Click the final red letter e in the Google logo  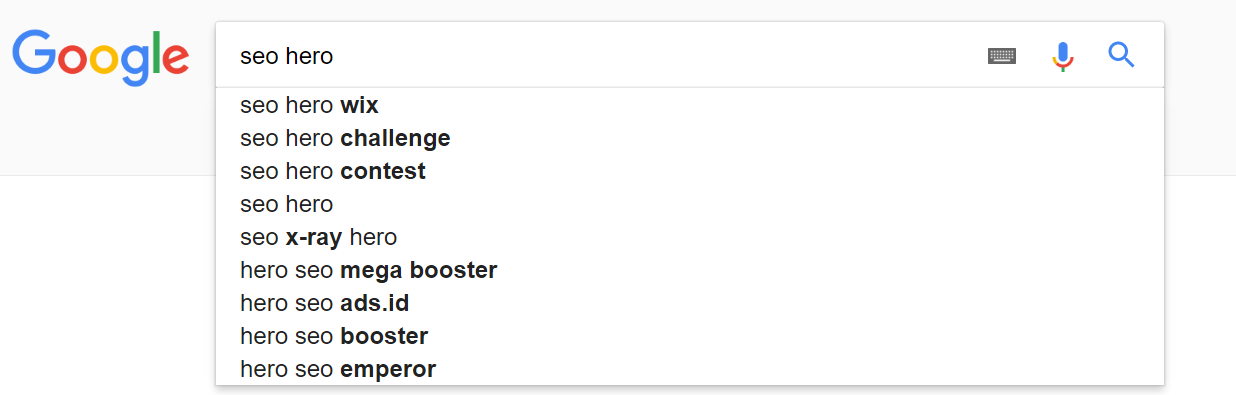175,62
